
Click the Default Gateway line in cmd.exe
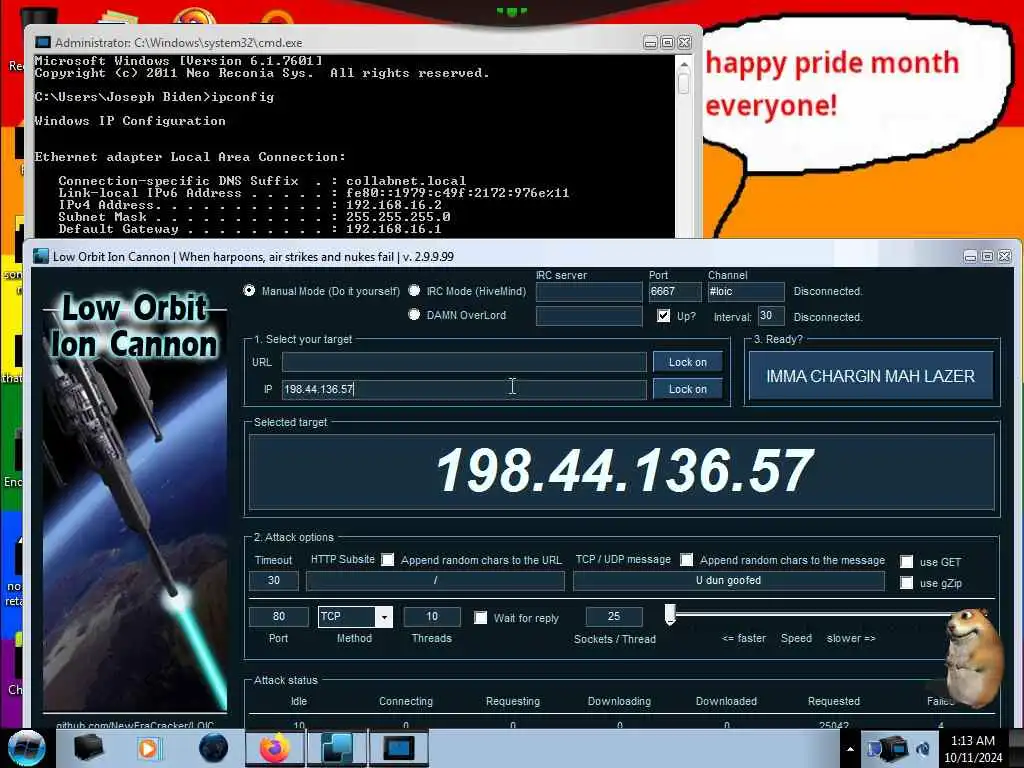coord(249,229)
